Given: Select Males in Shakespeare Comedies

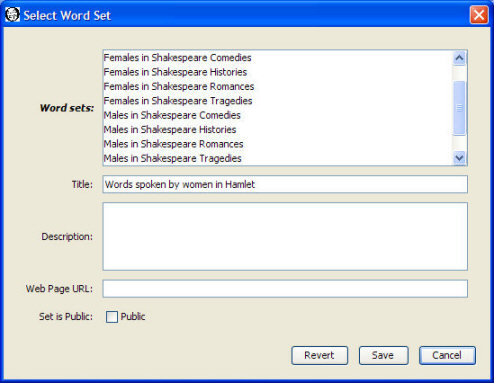Looking at the screenshot, I should [x=278, y=115].
